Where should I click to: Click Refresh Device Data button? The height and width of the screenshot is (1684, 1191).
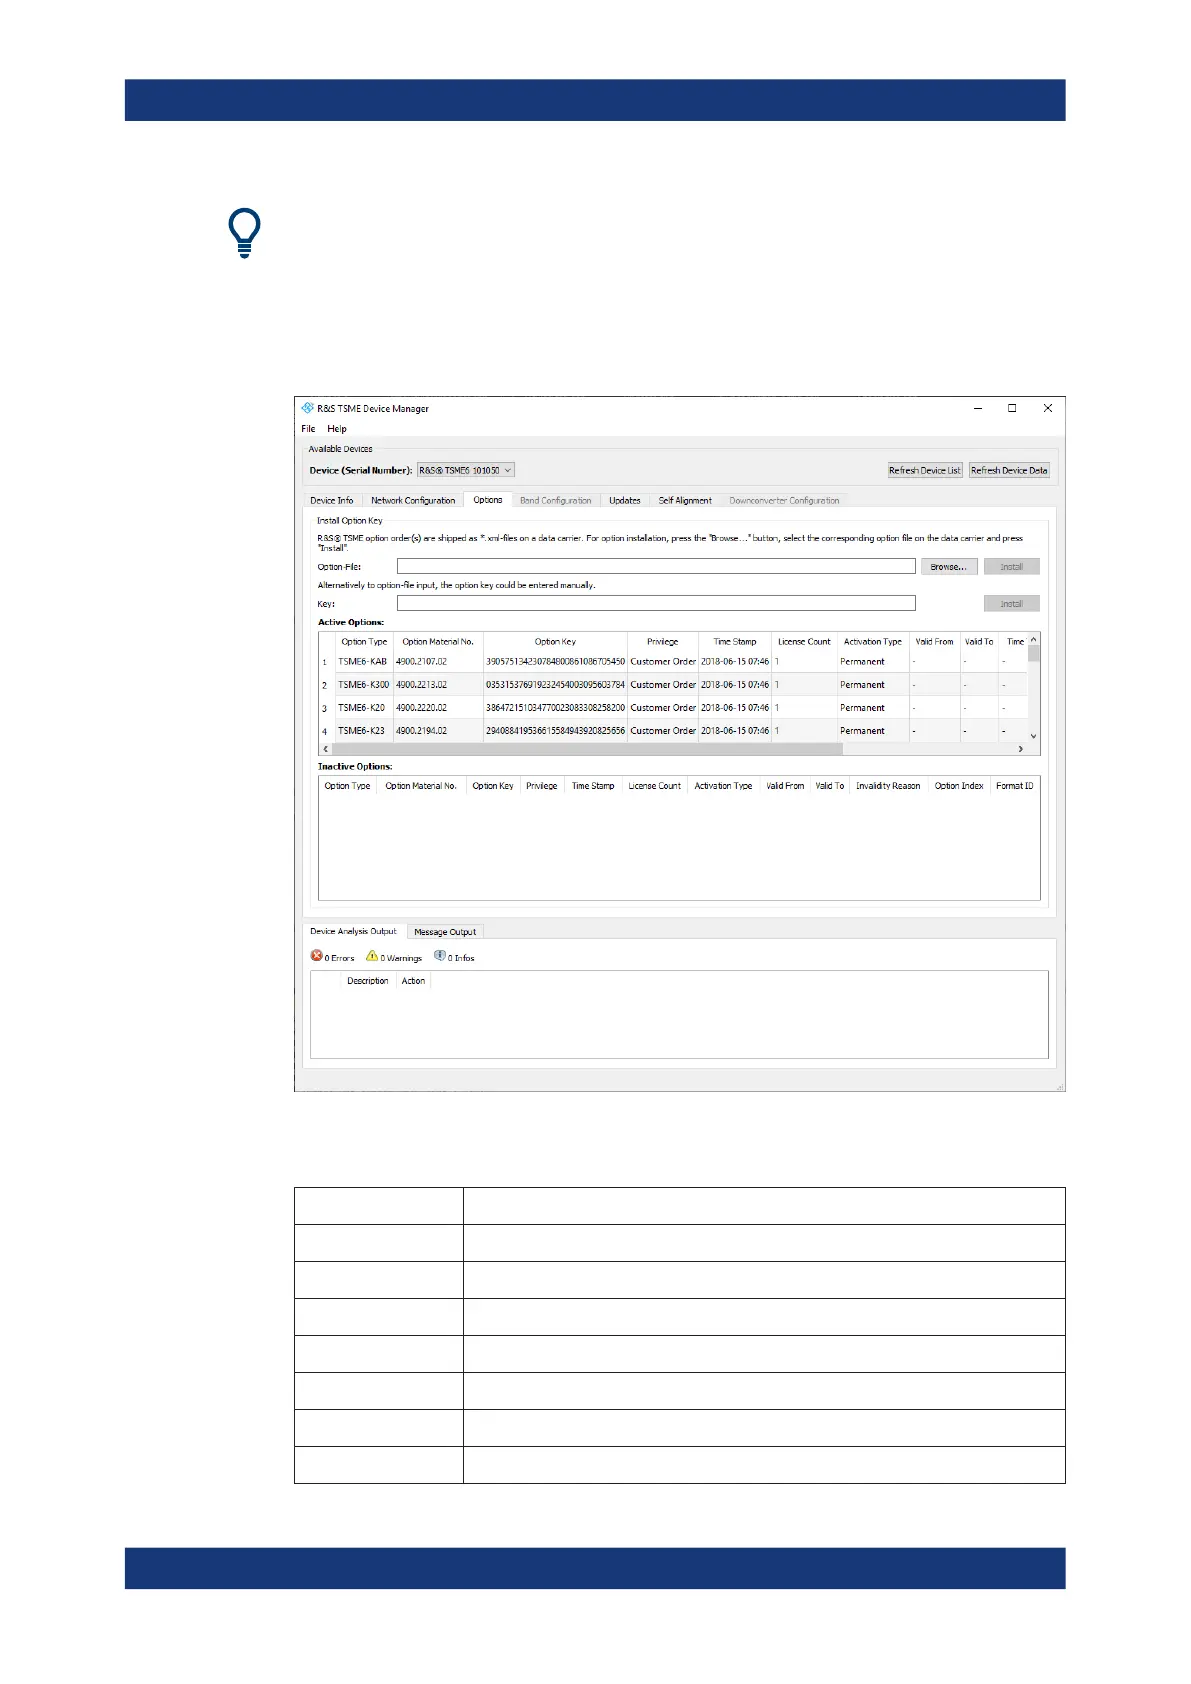[x=1009, y=470]
